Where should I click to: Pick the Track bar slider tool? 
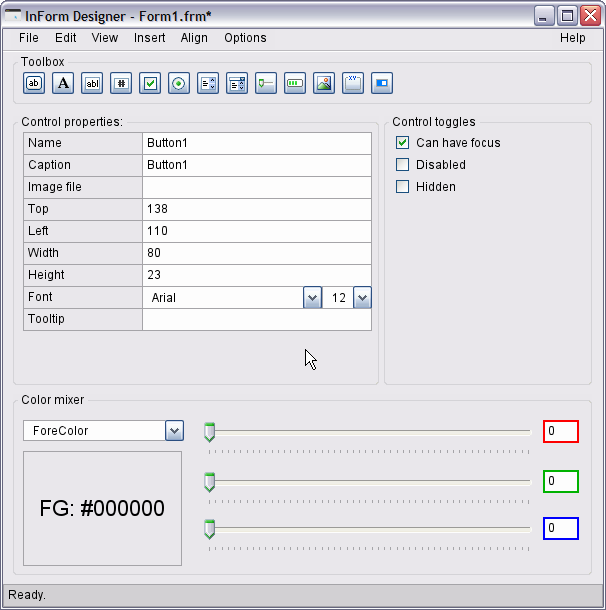pos(266,83)
